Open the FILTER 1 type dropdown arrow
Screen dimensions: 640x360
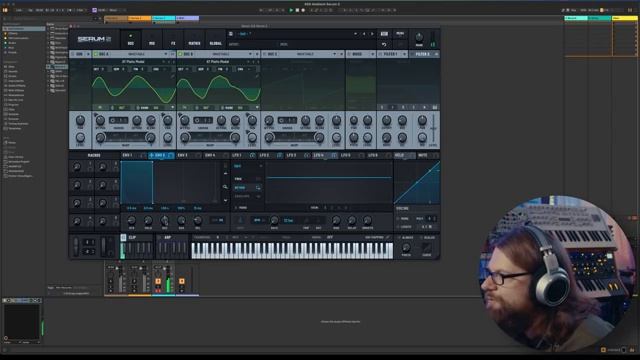click(x=404, y=54)
